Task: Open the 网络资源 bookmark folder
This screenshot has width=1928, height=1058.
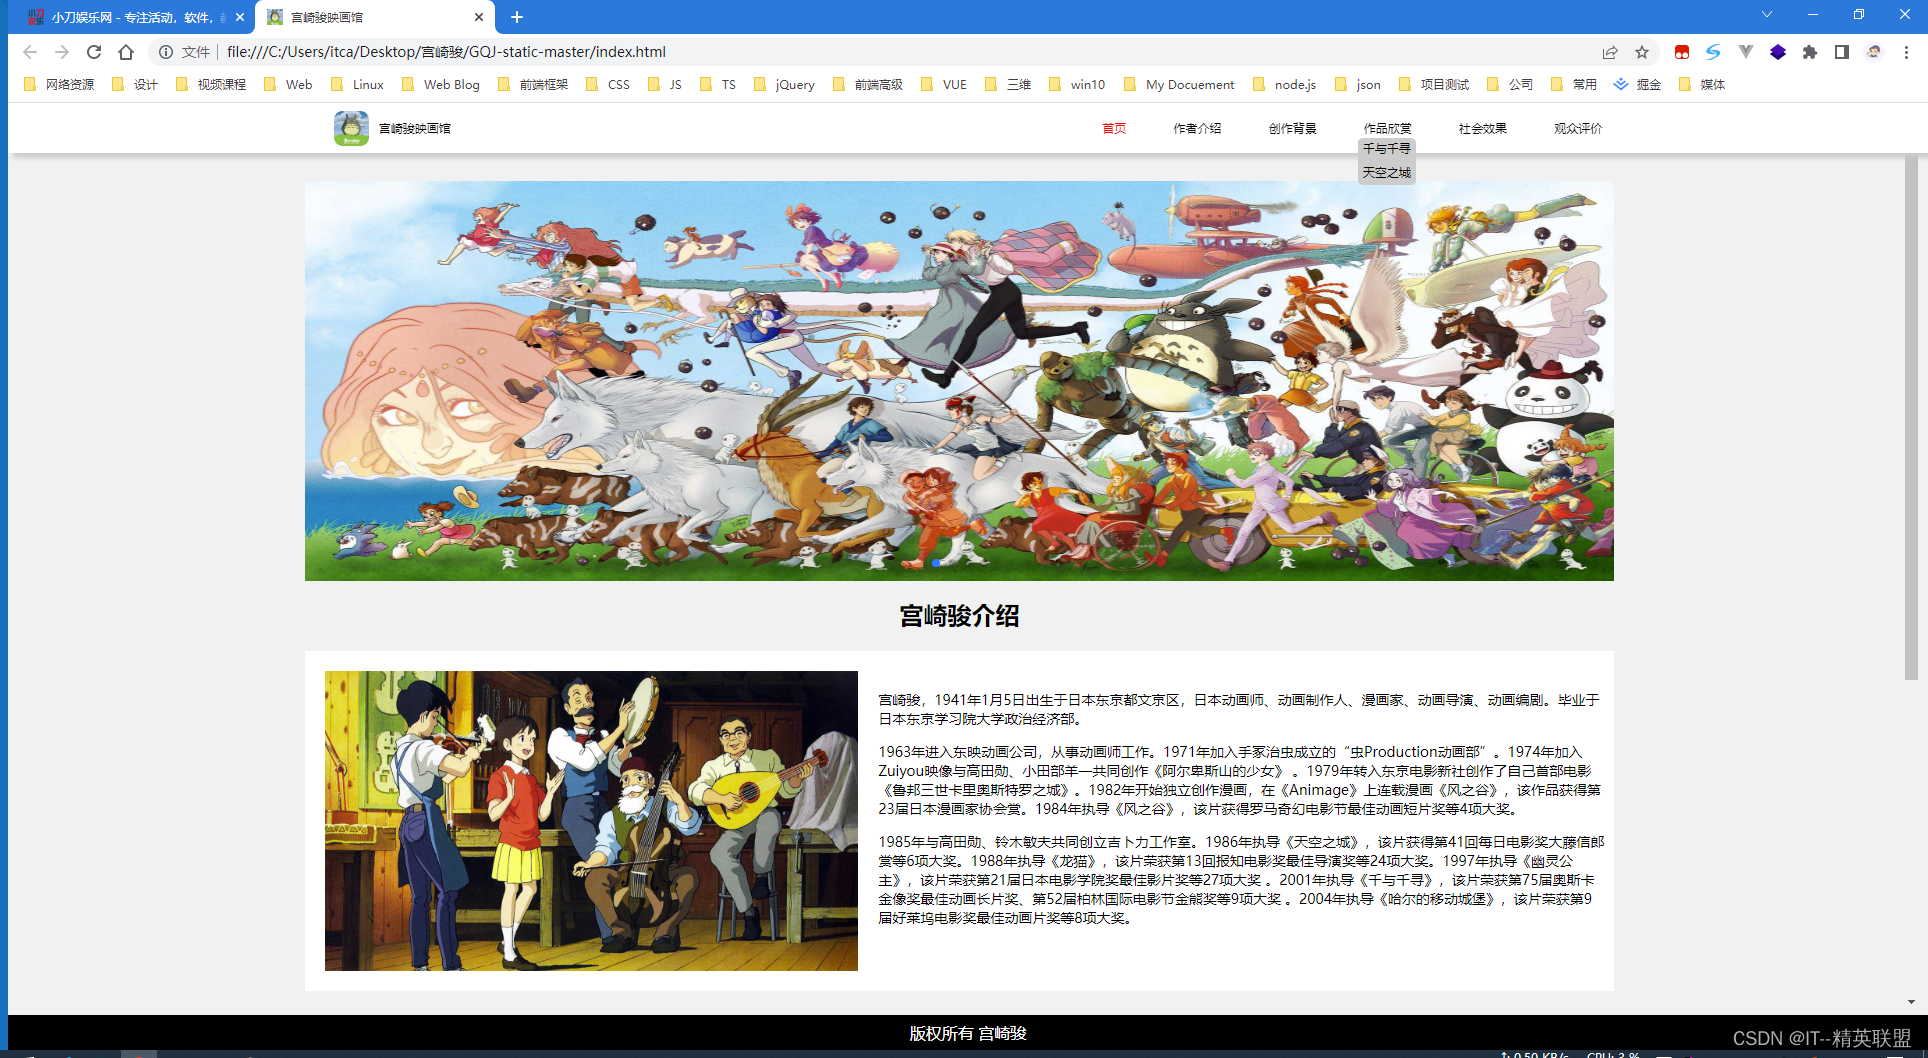Action: (59, 85)
